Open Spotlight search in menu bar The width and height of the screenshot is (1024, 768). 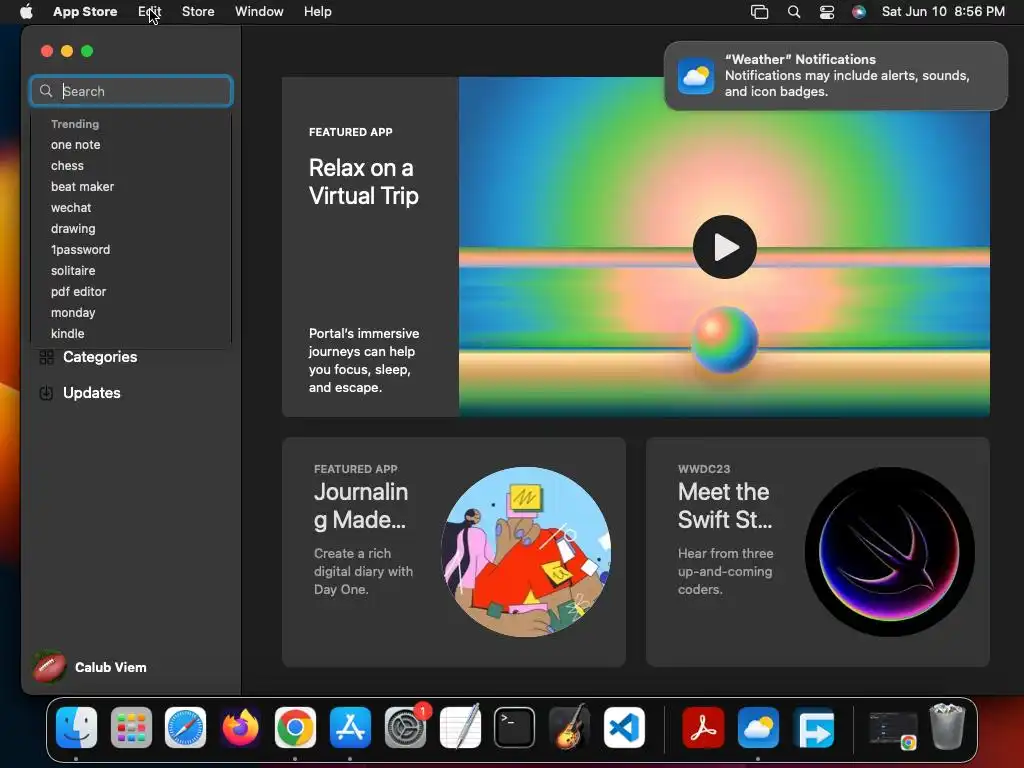click(x=794, y=12)
